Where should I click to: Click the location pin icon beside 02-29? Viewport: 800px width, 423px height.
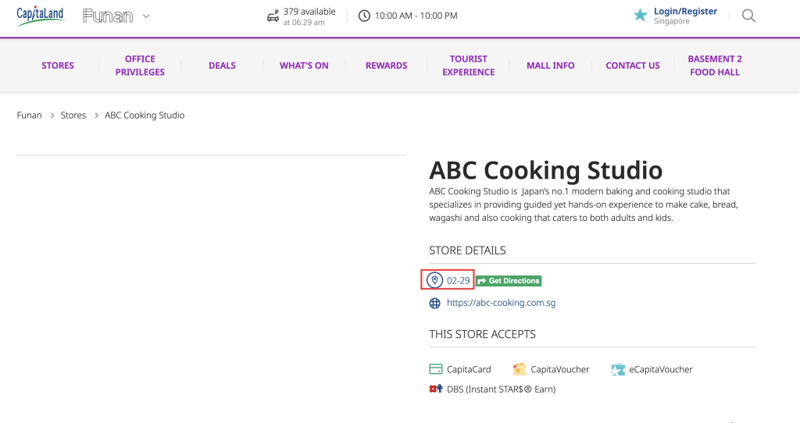pos(435,280)
